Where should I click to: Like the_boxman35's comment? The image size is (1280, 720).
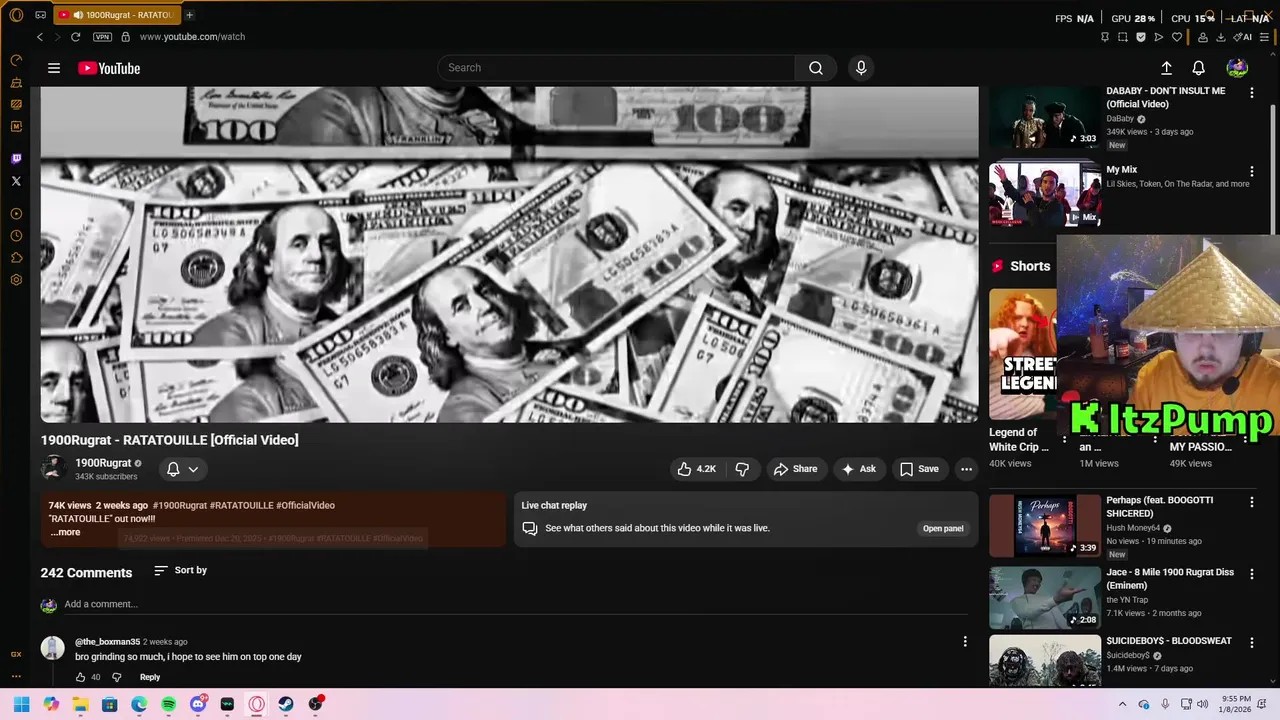(81, 677)
